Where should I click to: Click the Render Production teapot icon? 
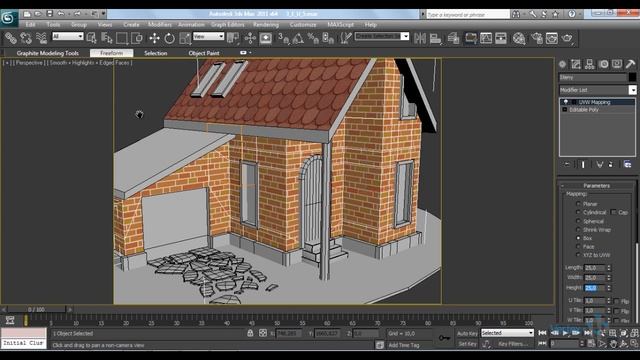pyautogui.click(x=567, y=38)
